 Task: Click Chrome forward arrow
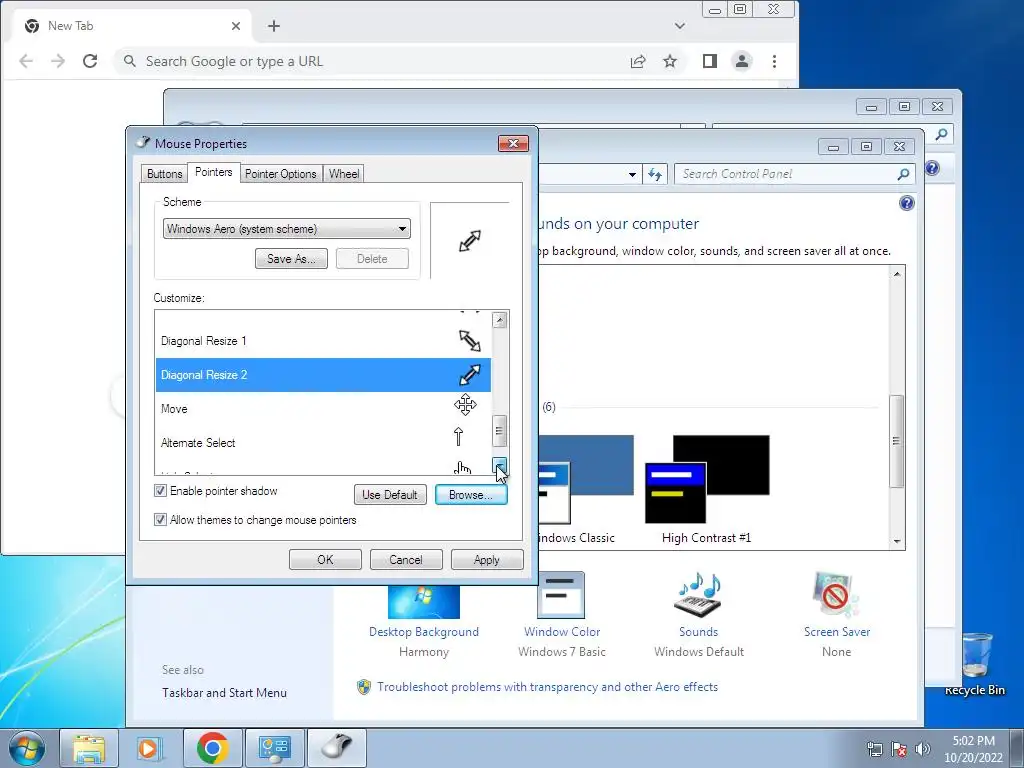point(58,61)
